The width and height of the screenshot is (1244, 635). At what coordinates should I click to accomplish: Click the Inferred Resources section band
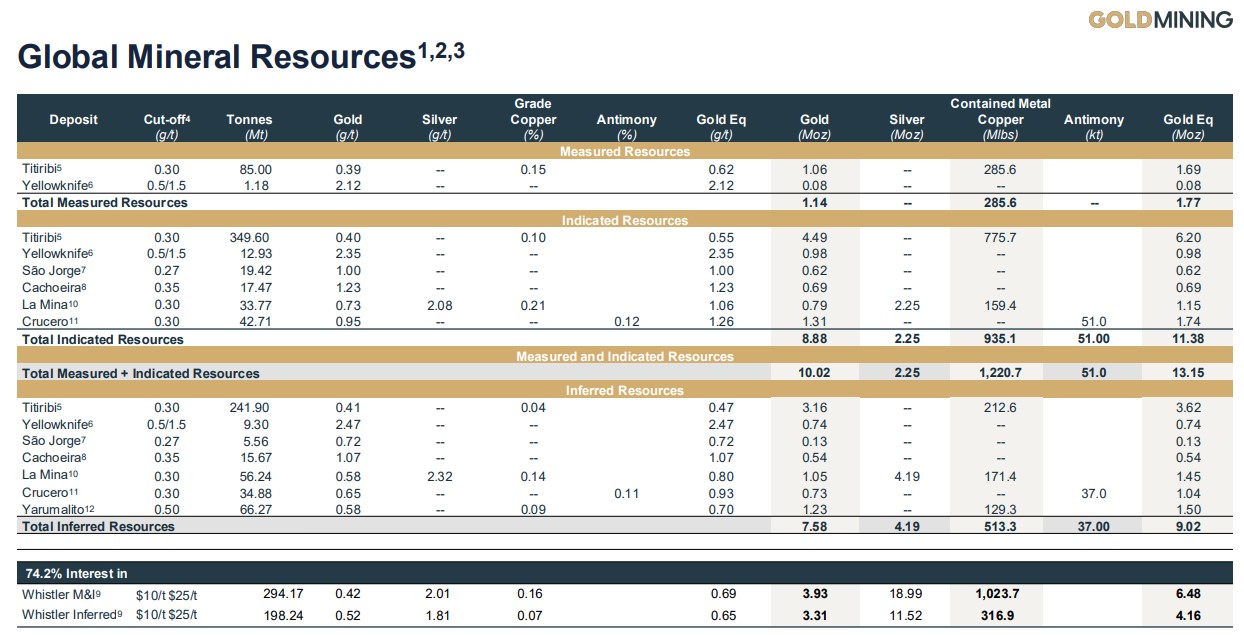tap(625, 390)
